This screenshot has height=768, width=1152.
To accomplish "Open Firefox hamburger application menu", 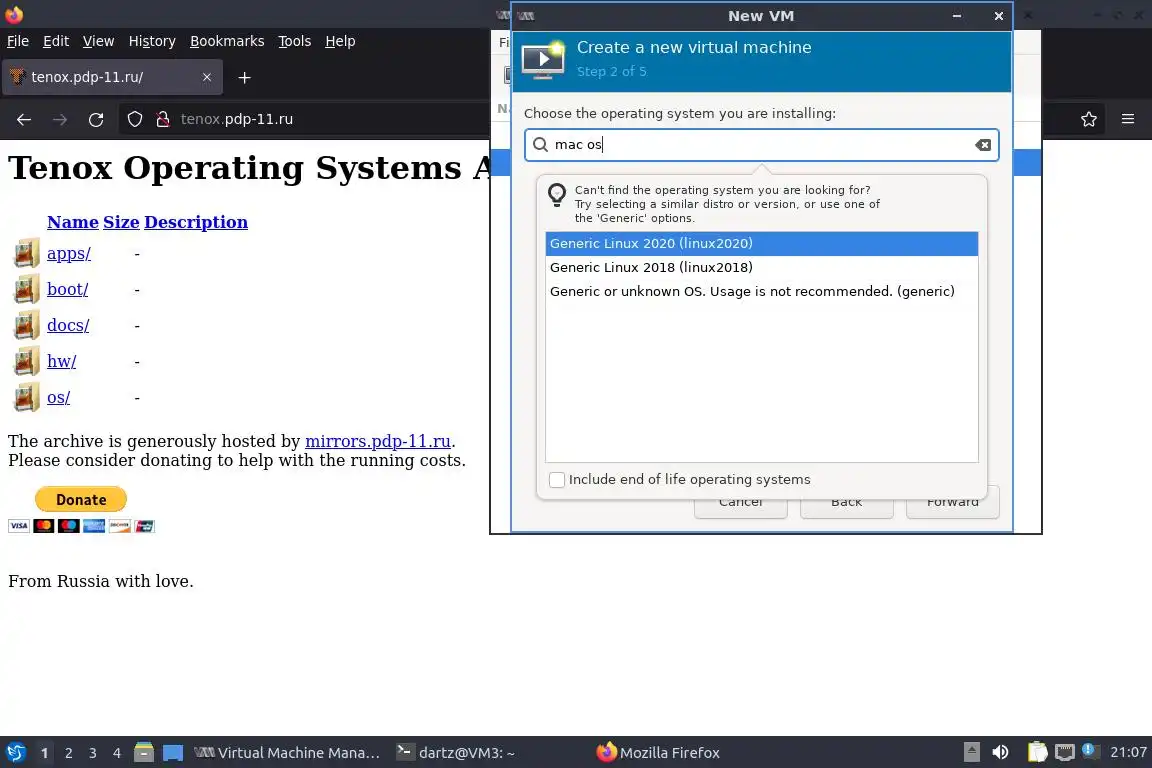I will [x=1128, y=119].
